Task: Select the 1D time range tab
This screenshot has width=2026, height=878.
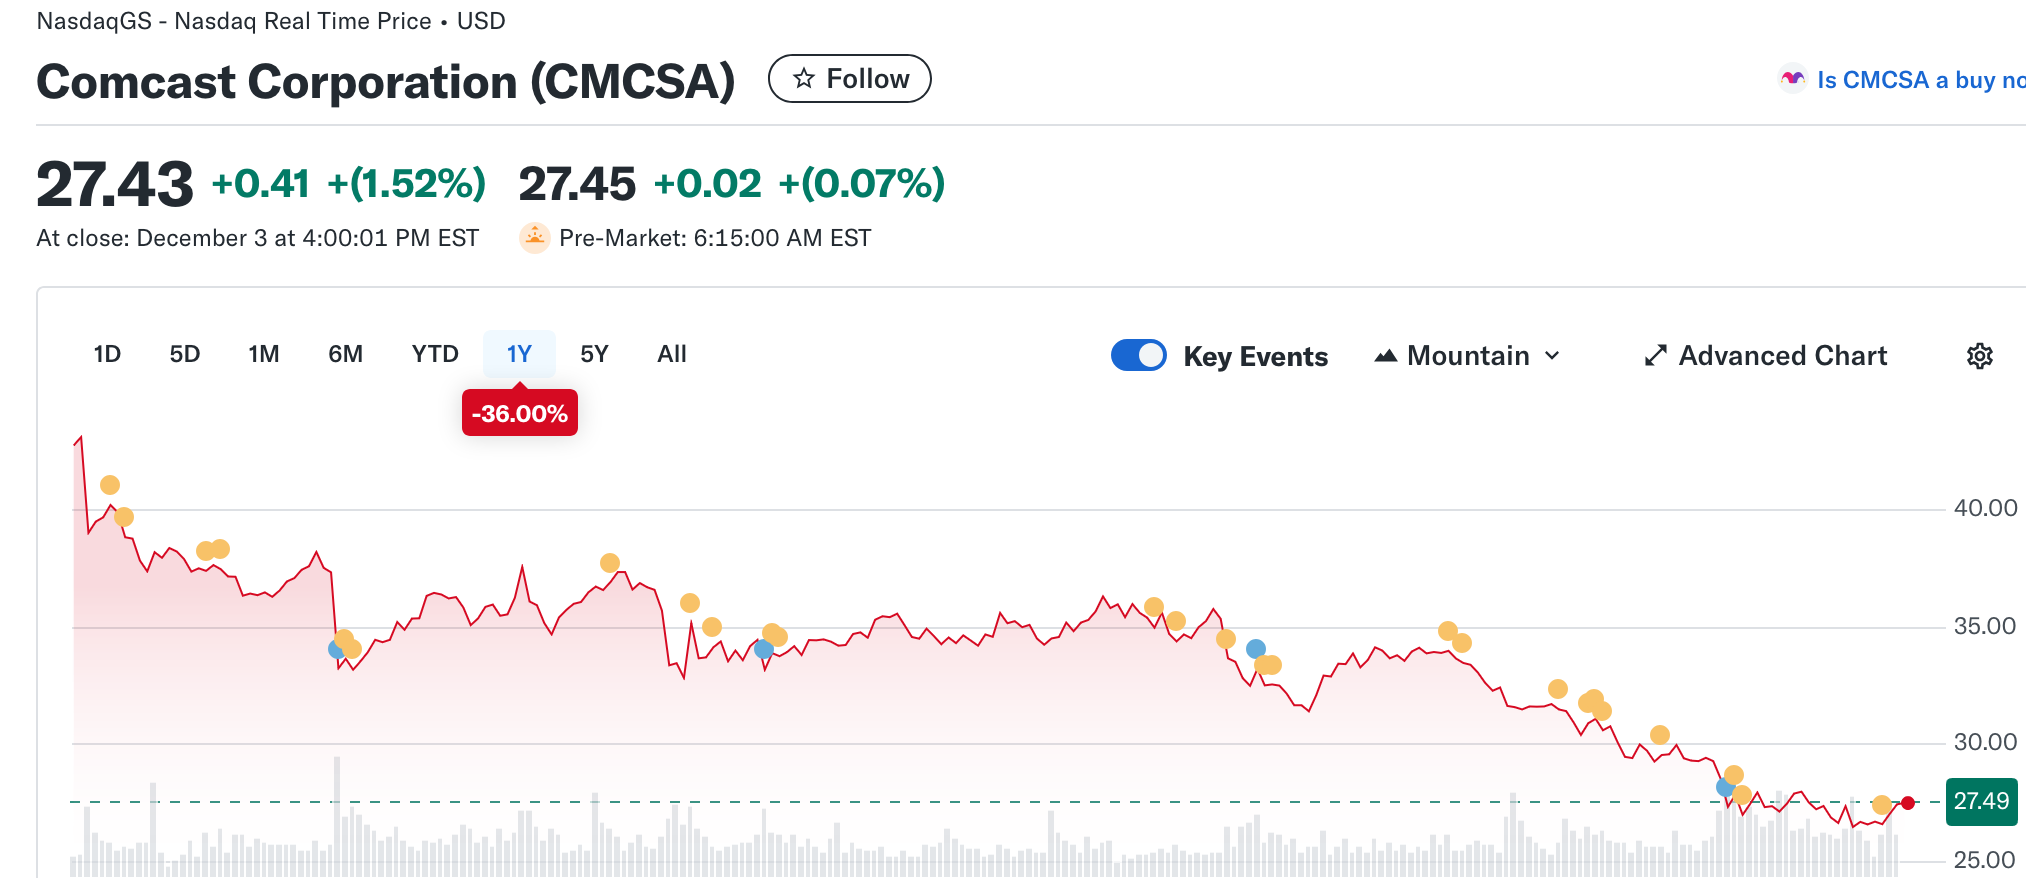Action: [107, 354]
